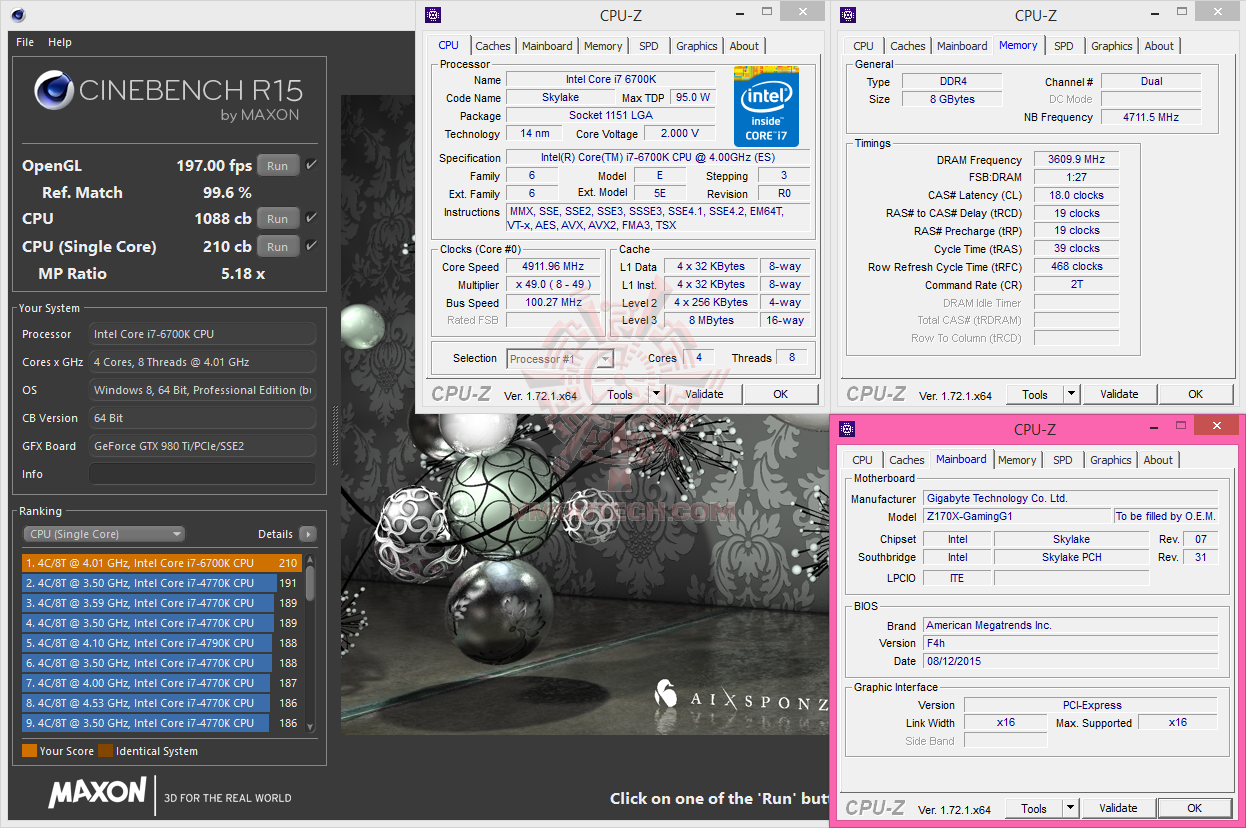Switch to Mainboard tab in CPU window
Screen dimensions: 1246x828
547,46
